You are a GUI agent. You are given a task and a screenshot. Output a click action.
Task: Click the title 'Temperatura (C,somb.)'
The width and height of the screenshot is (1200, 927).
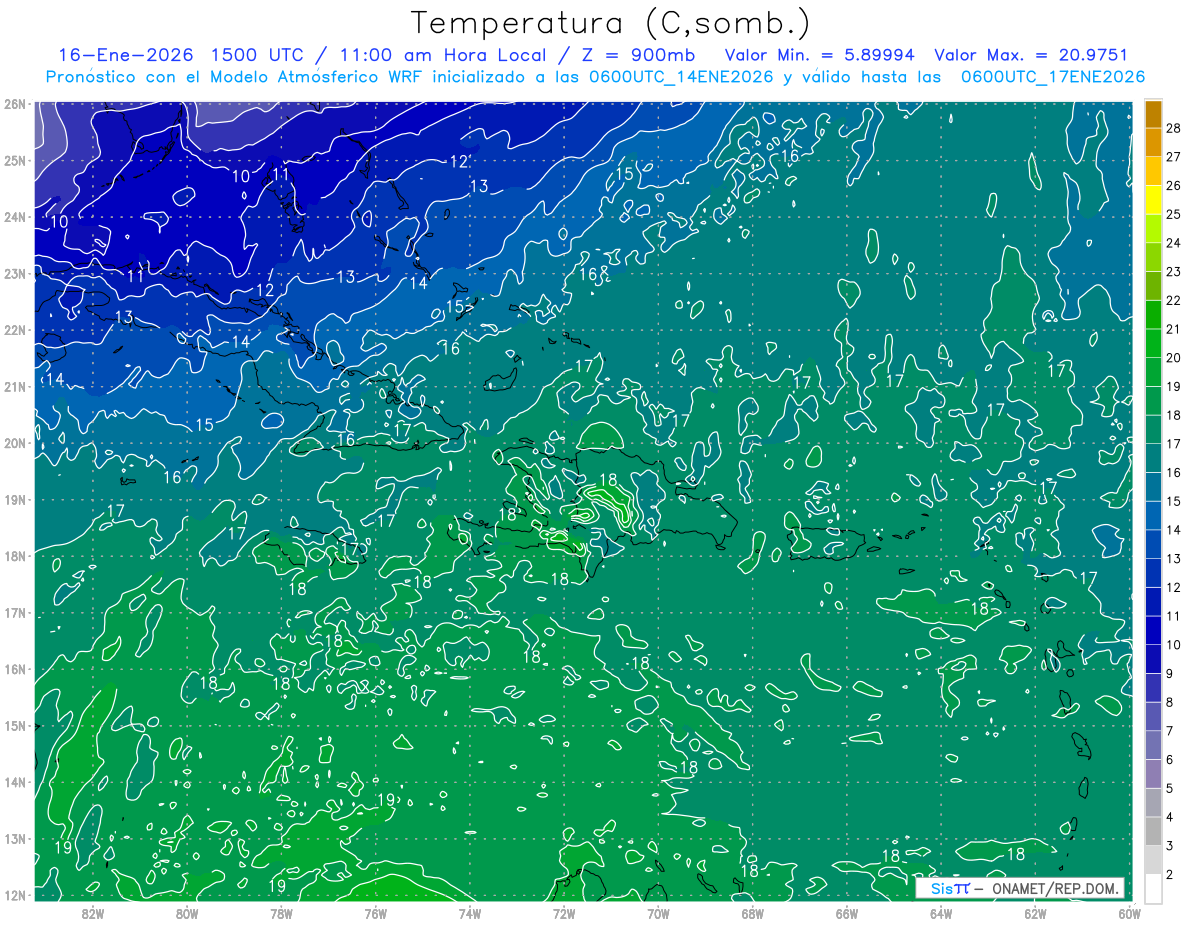[x=611, y=23]
